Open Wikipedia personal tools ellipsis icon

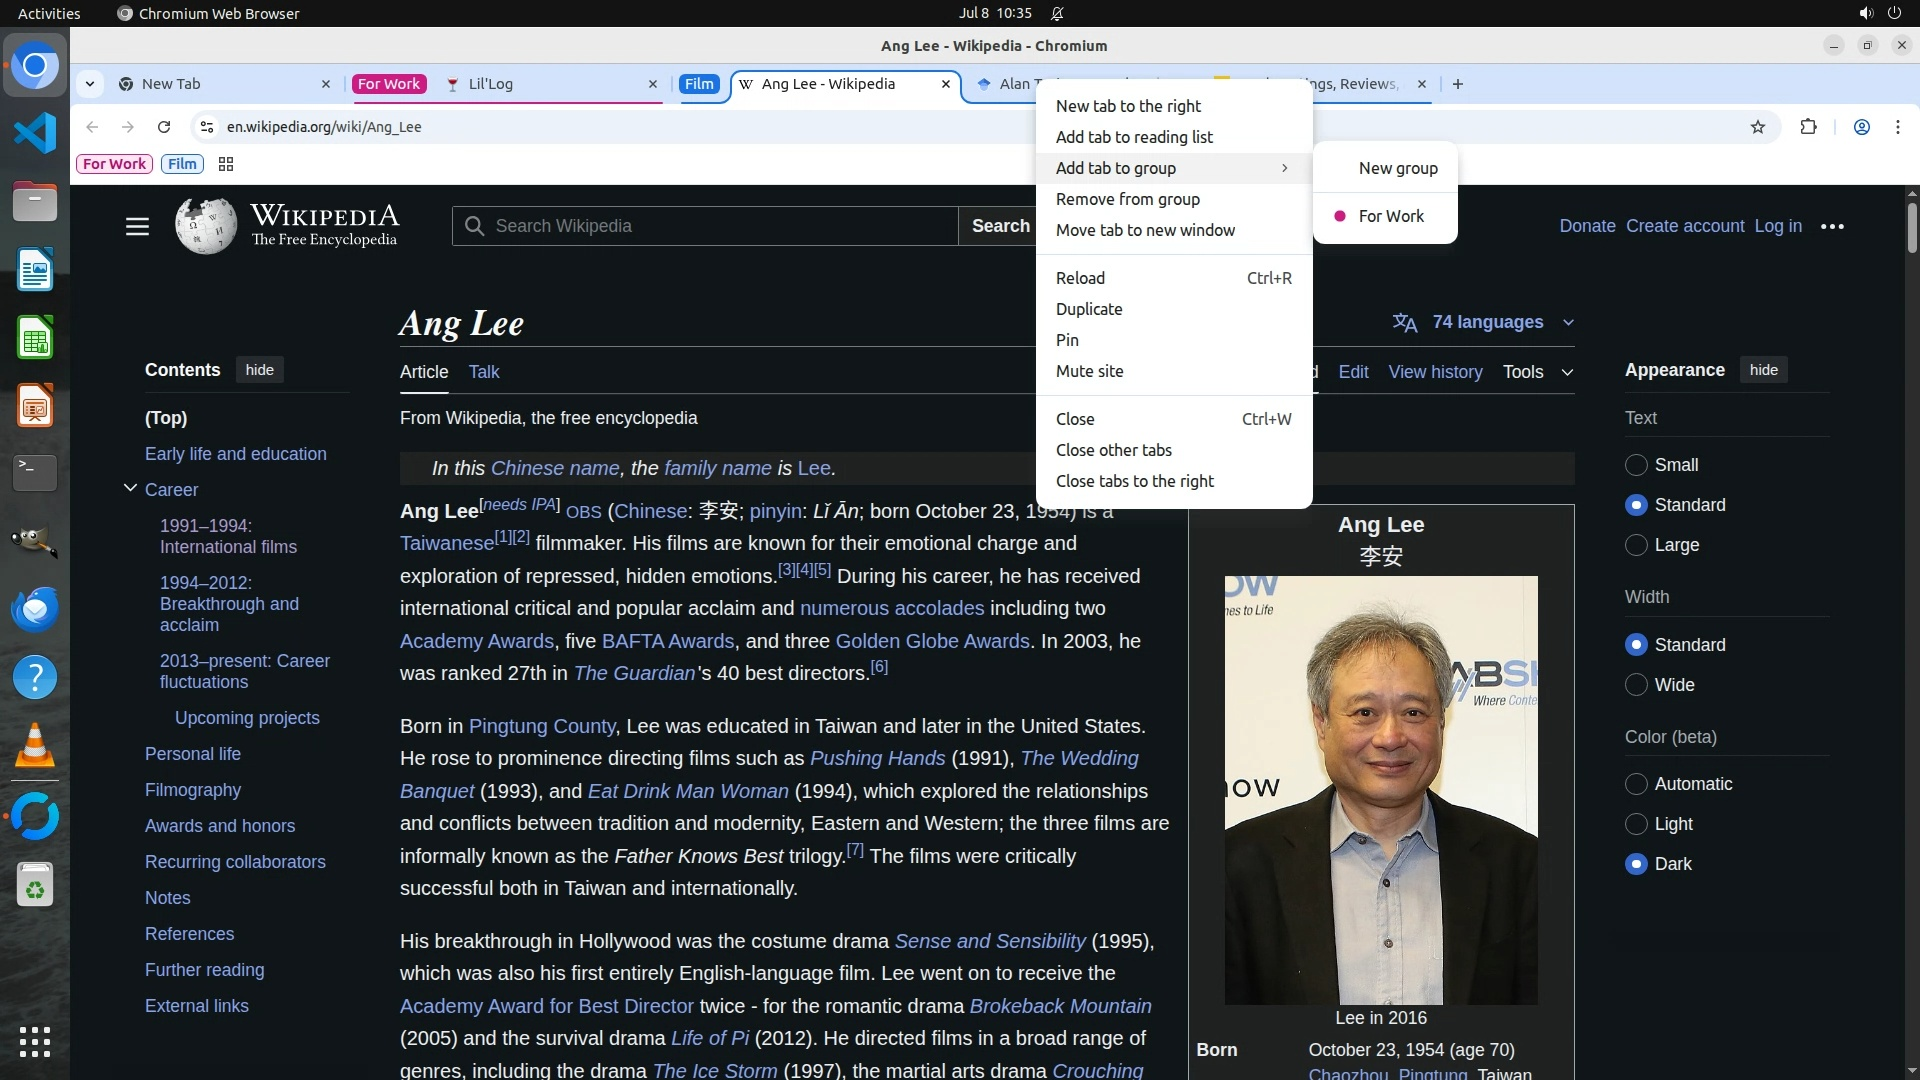coord(1832,226)
